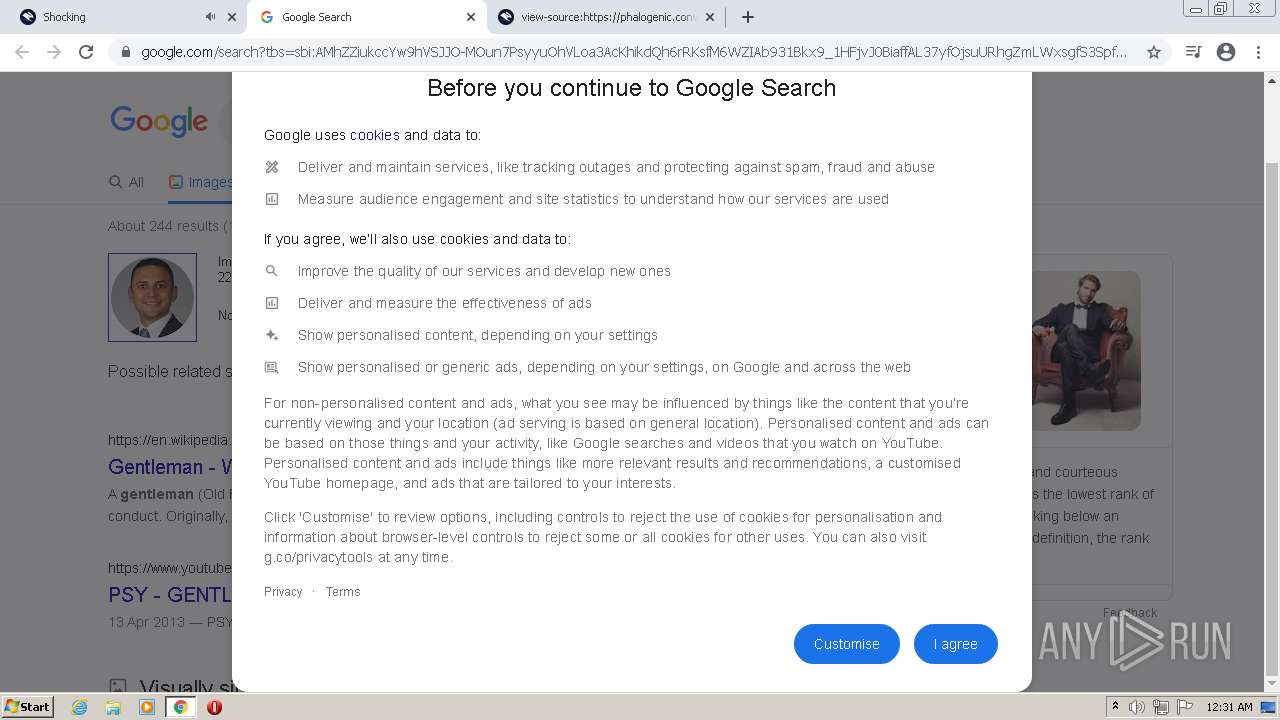Switch to the view-source phalogenic tab

point(608,17)
